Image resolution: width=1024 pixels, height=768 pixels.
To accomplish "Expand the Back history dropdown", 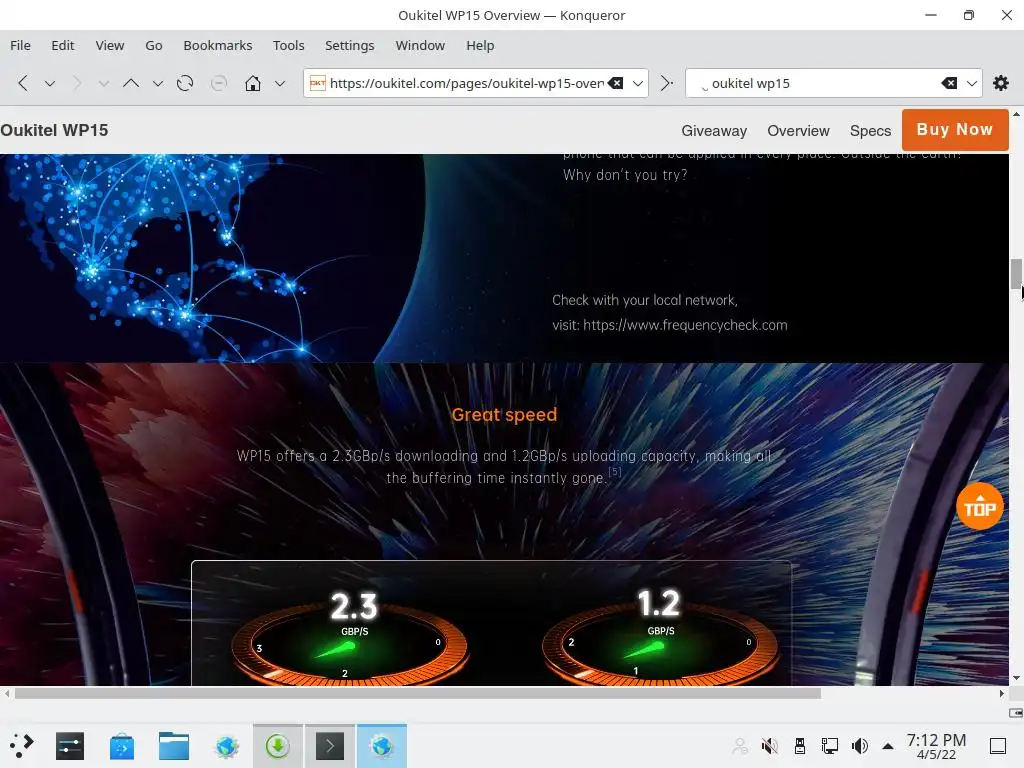I will (x=50, y=84).
